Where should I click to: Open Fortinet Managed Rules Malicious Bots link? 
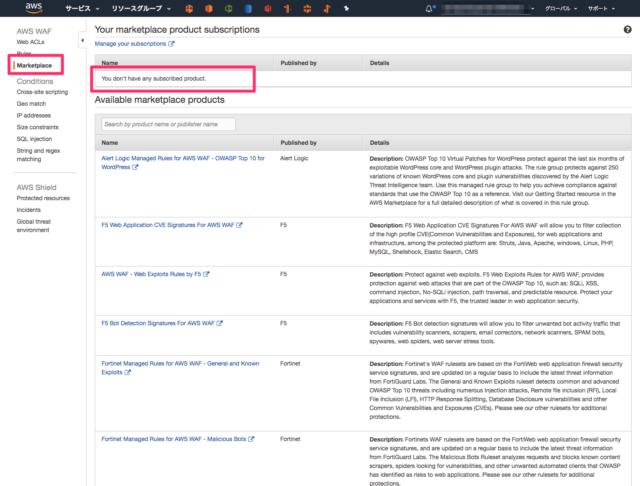[x=173, y=439]
